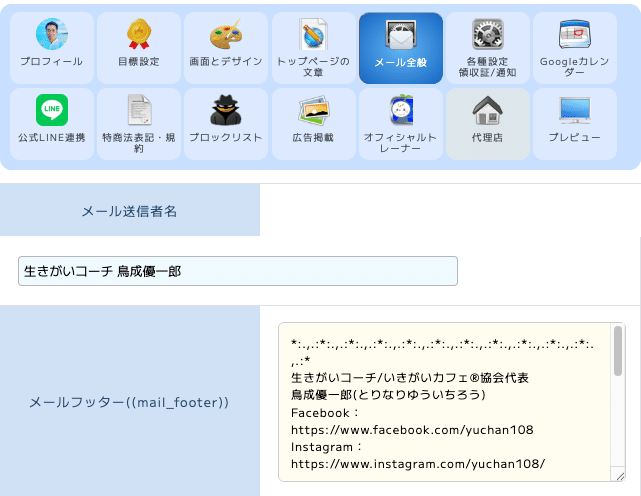This screenshot has height=496, width=641.
Task: Open 画面とデザイン paint palette icon
Action: click(x=226, y=34)
